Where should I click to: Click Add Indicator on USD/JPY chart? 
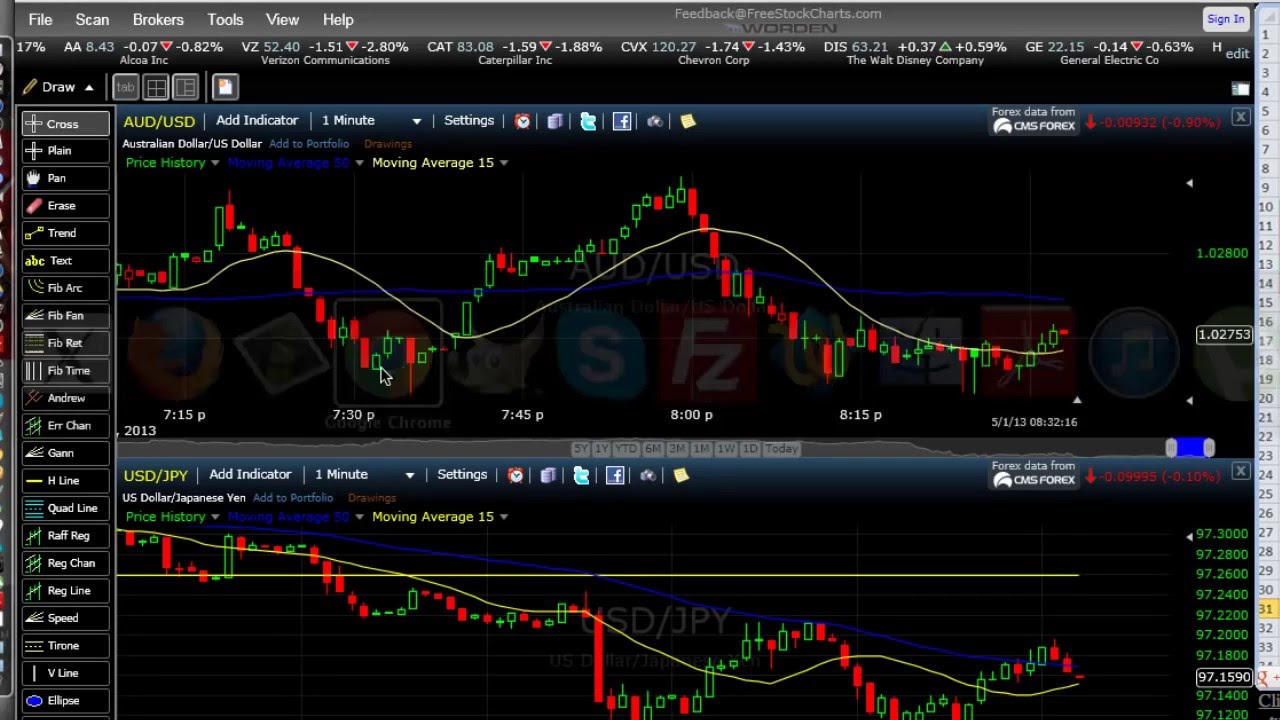click(250, 474)
